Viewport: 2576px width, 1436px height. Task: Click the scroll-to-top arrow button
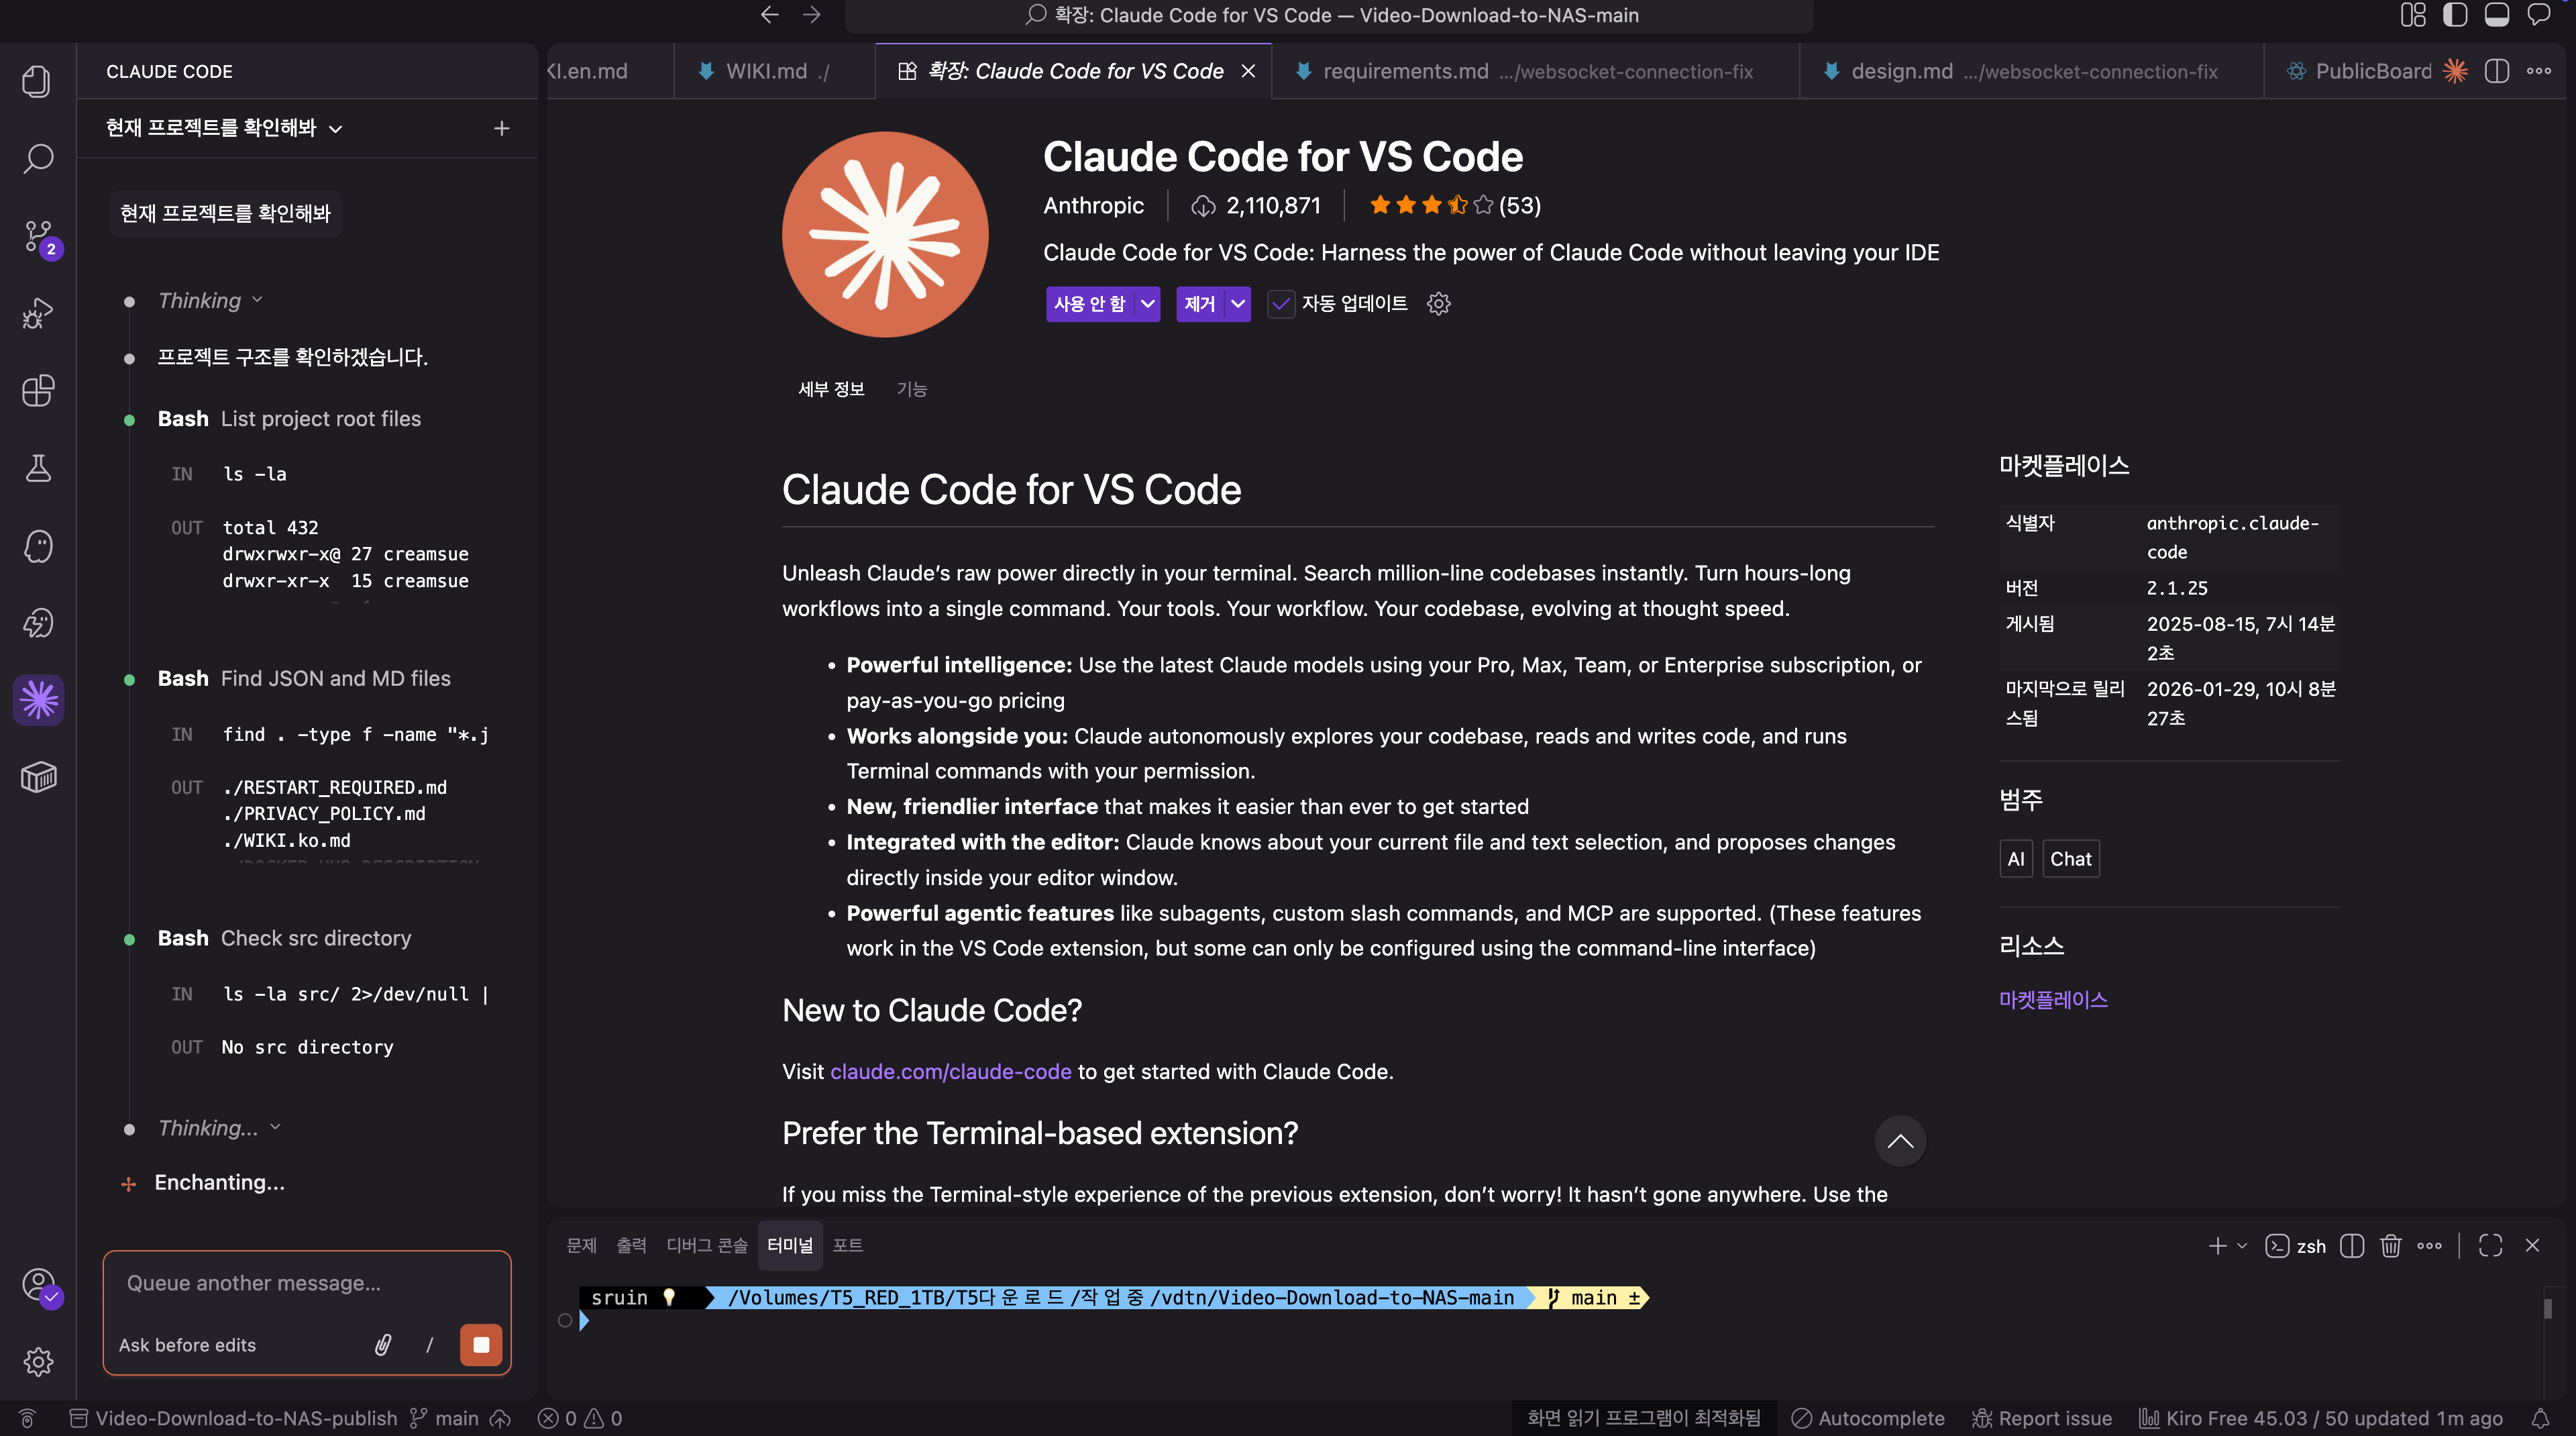(1900, 1141)
